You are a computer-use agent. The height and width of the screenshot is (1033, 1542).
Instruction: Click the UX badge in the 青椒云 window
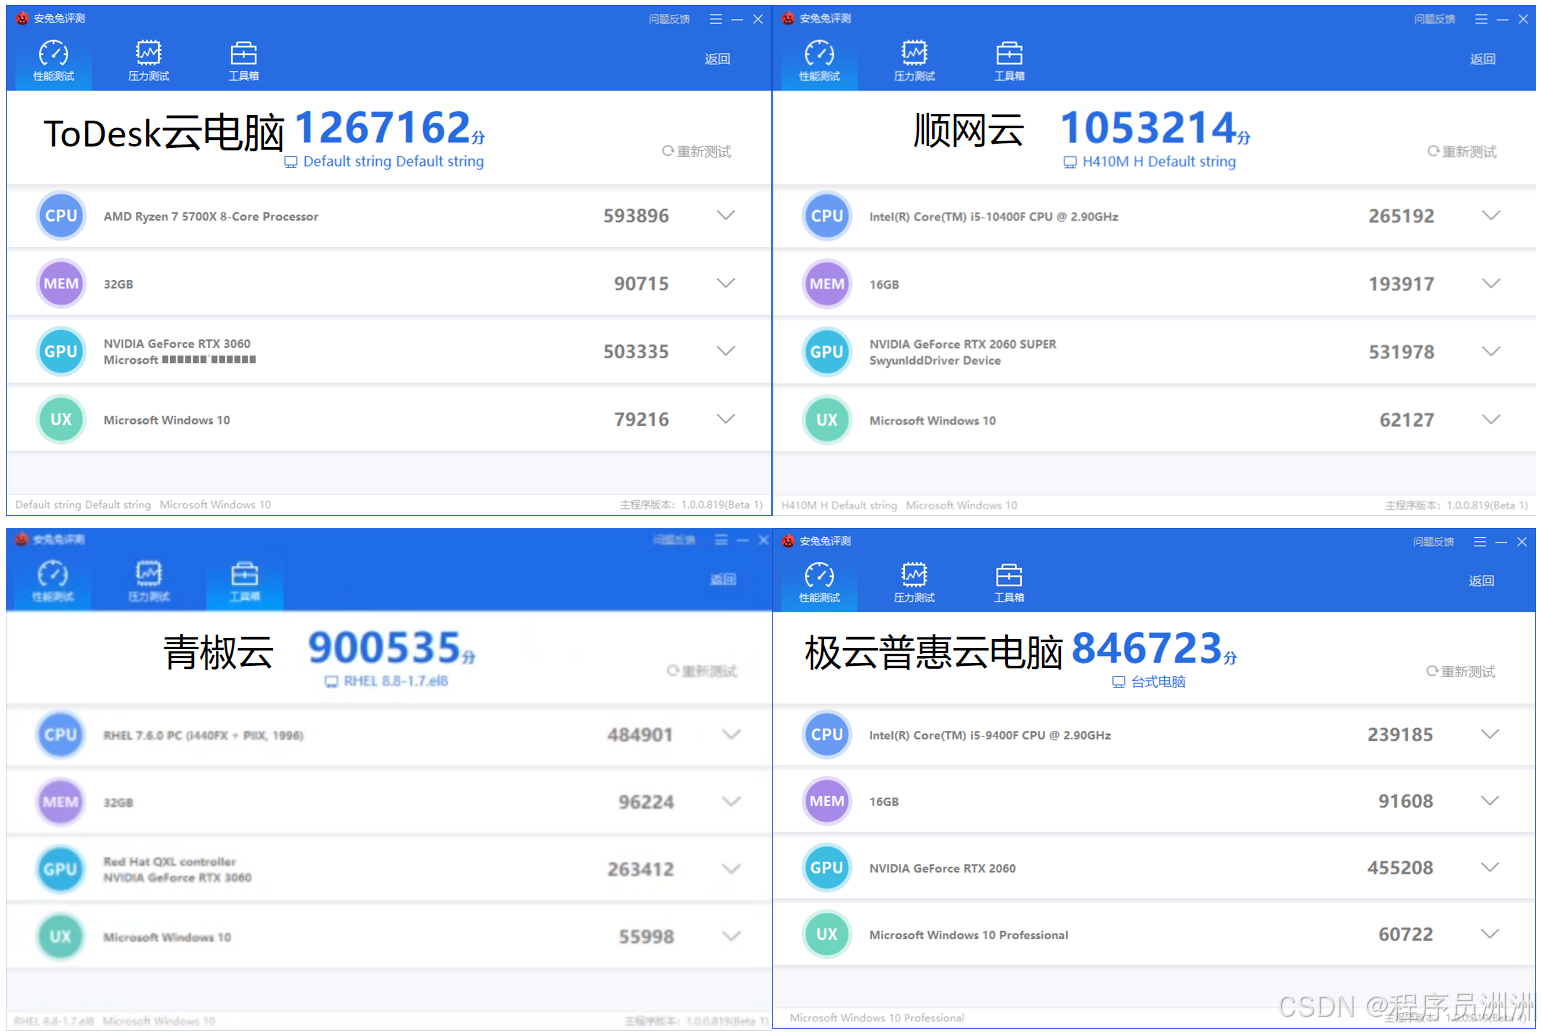pyautogui.click(x=61, y=937)
